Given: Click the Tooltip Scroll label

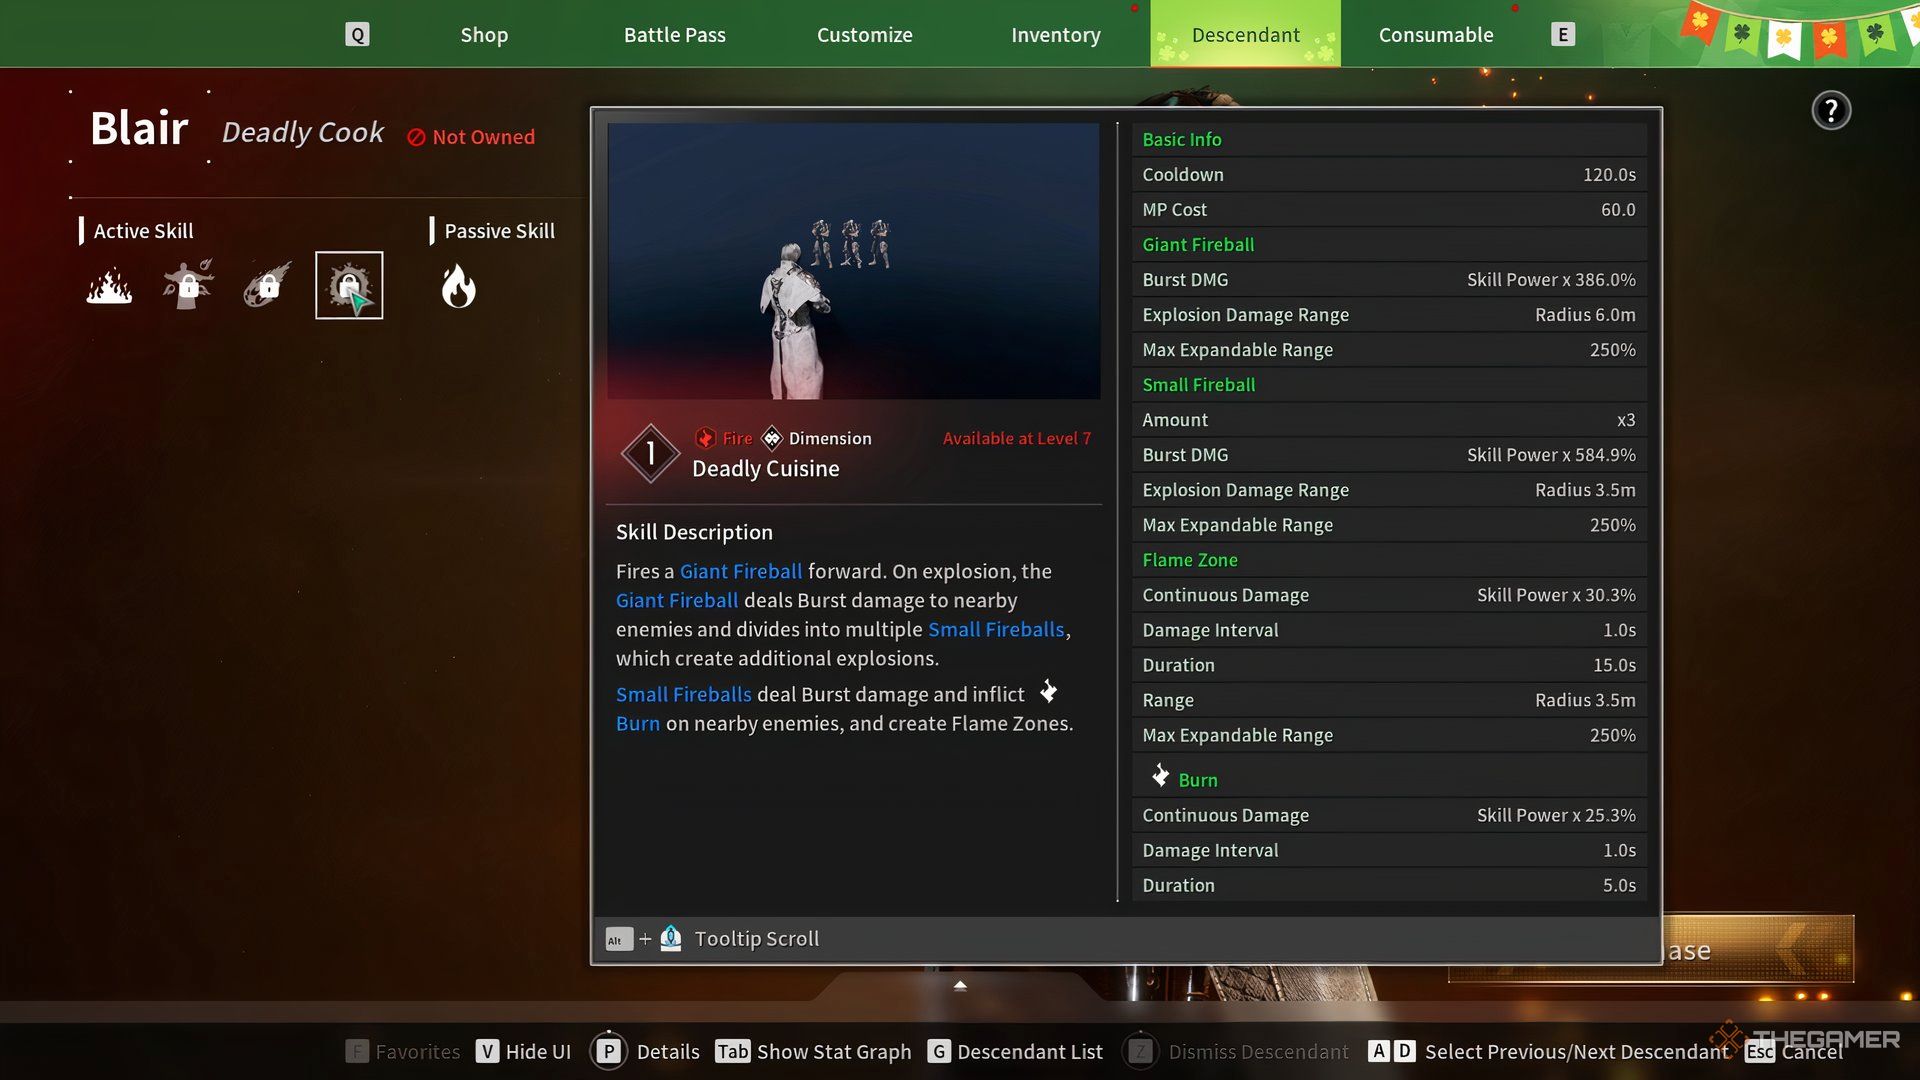Looking at the screenshot, I should [x=757, y=938].
